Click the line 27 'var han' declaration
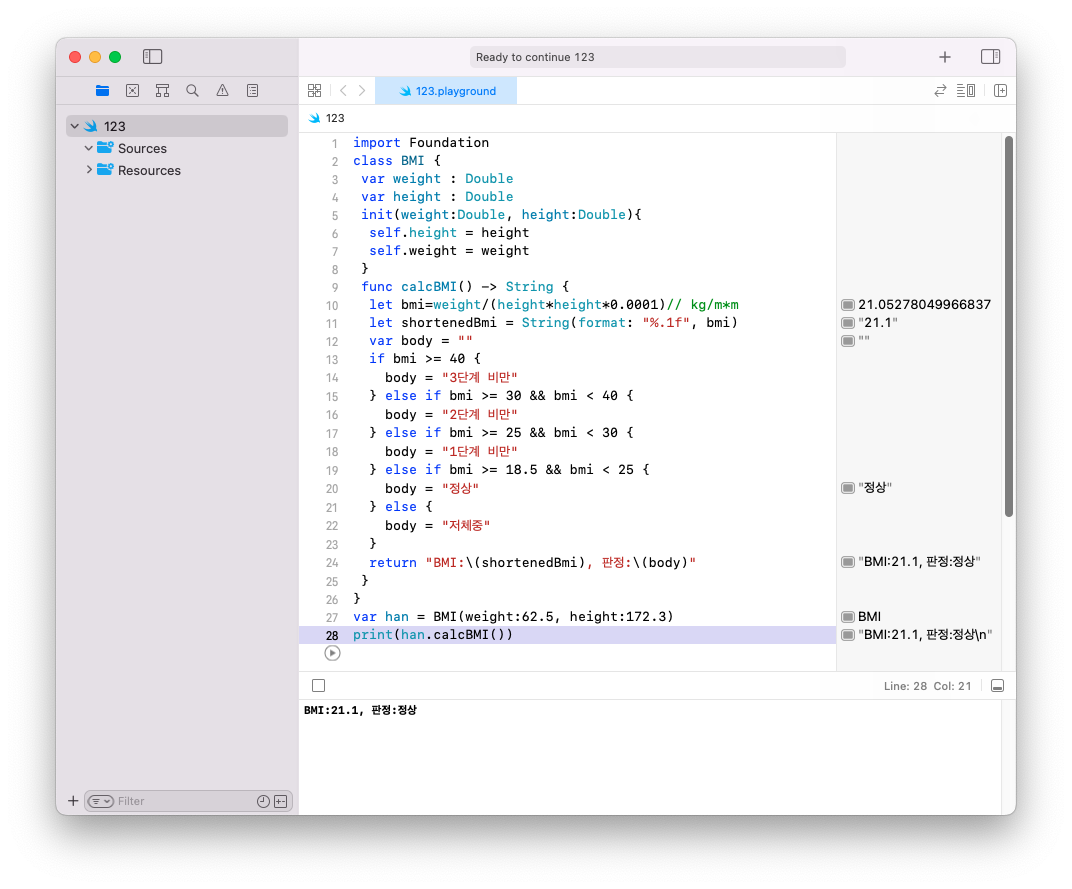This screenshot has width=1072, height=889. click(x=513, y=617)
